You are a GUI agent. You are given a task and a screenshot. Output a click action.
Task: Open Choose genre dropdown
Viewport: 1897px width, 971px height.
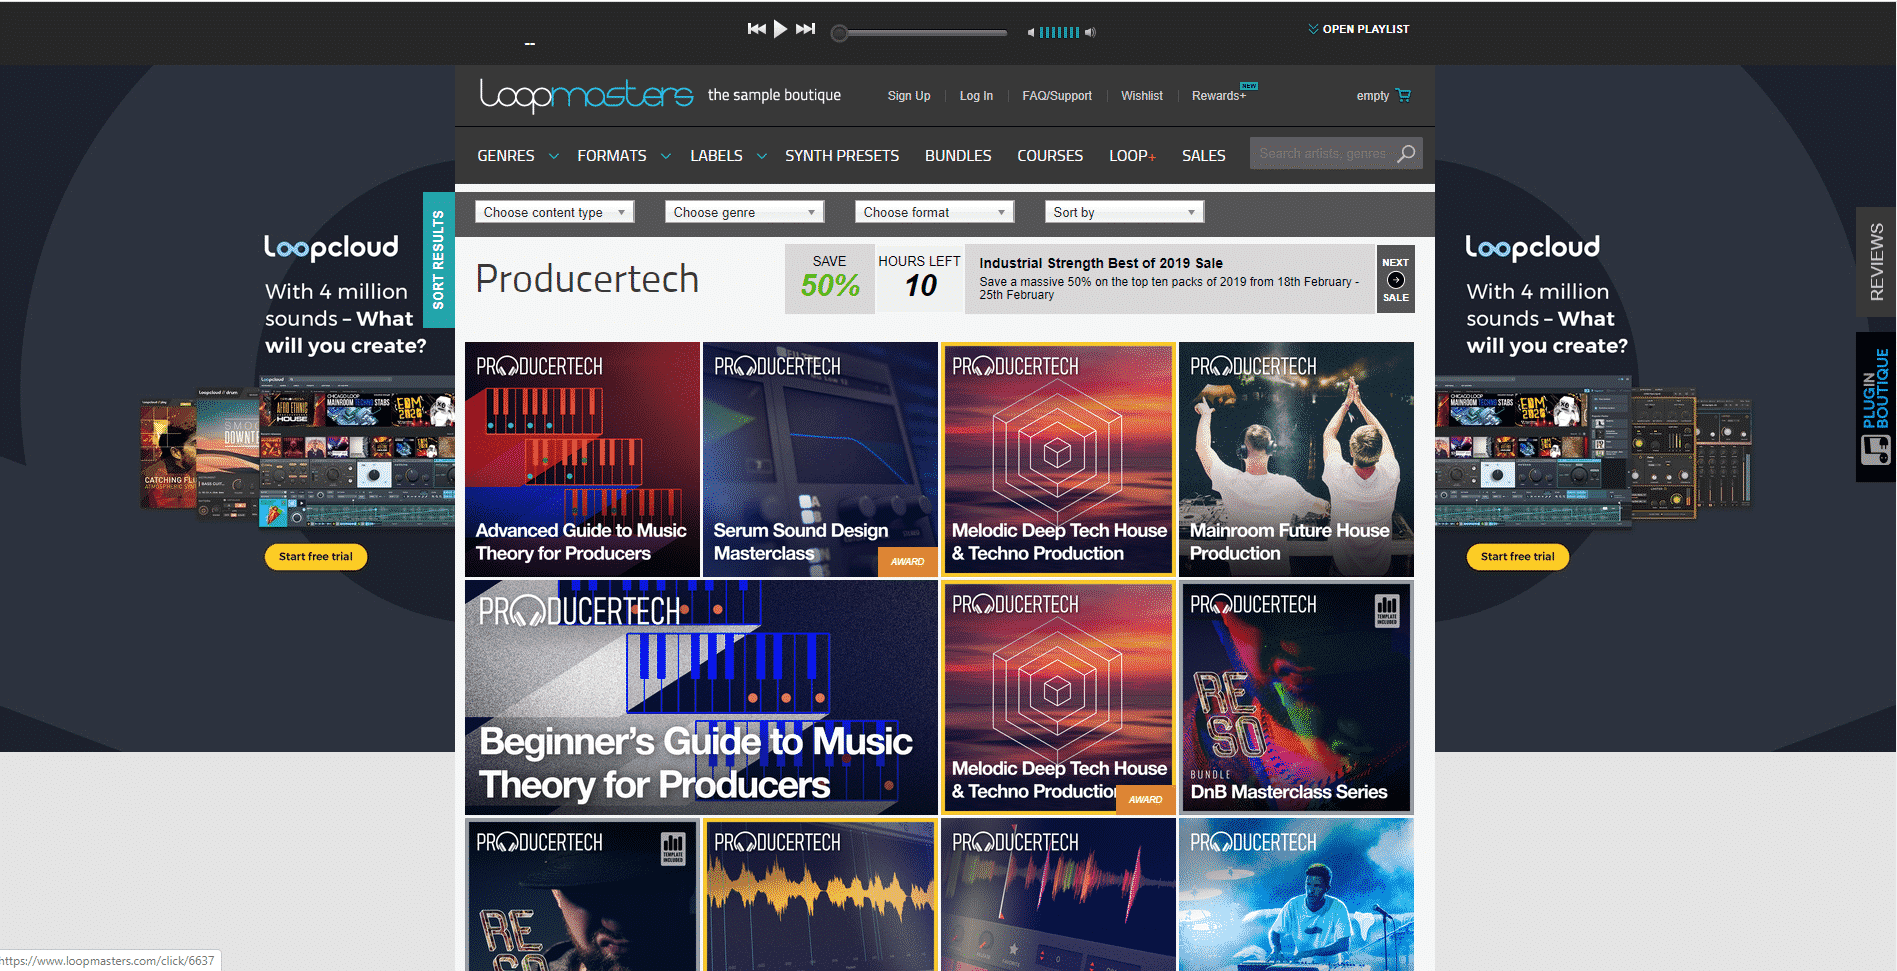pyautogui.click(x=745, y=212)
